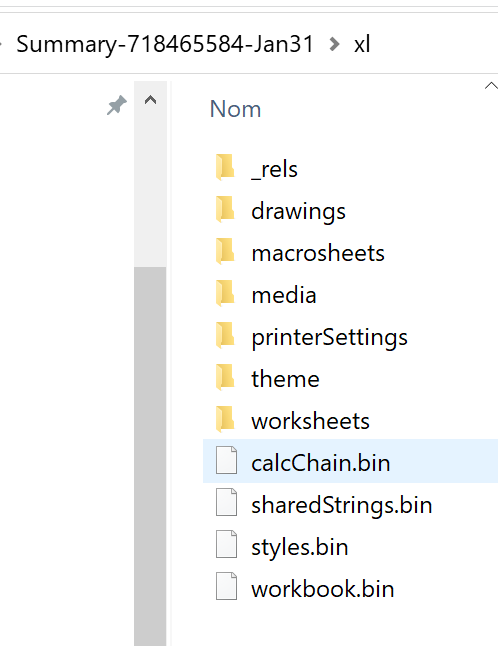Go to Summary-718465584-Jan31 in the breadcrumb

click(165, 44)
